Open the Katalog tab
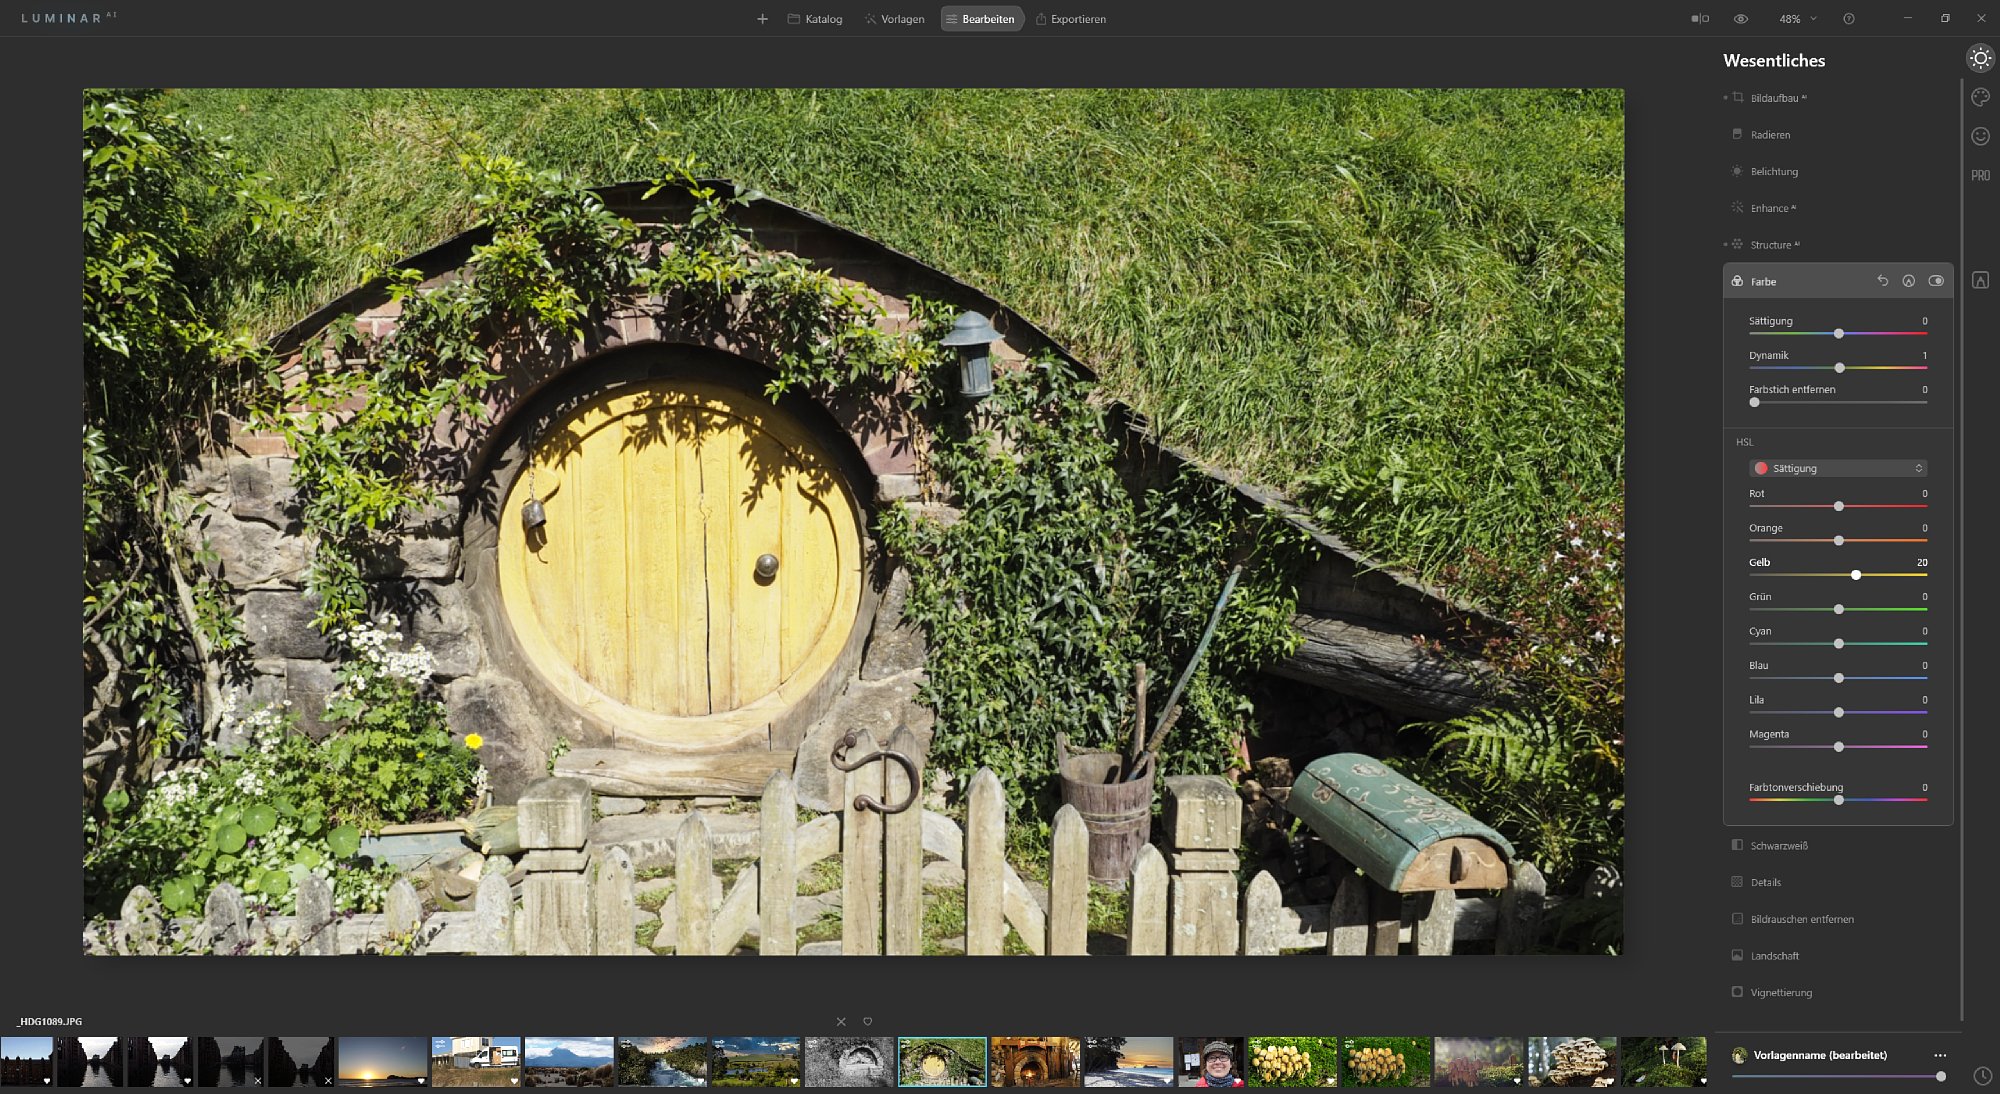 tap(815, 19)
